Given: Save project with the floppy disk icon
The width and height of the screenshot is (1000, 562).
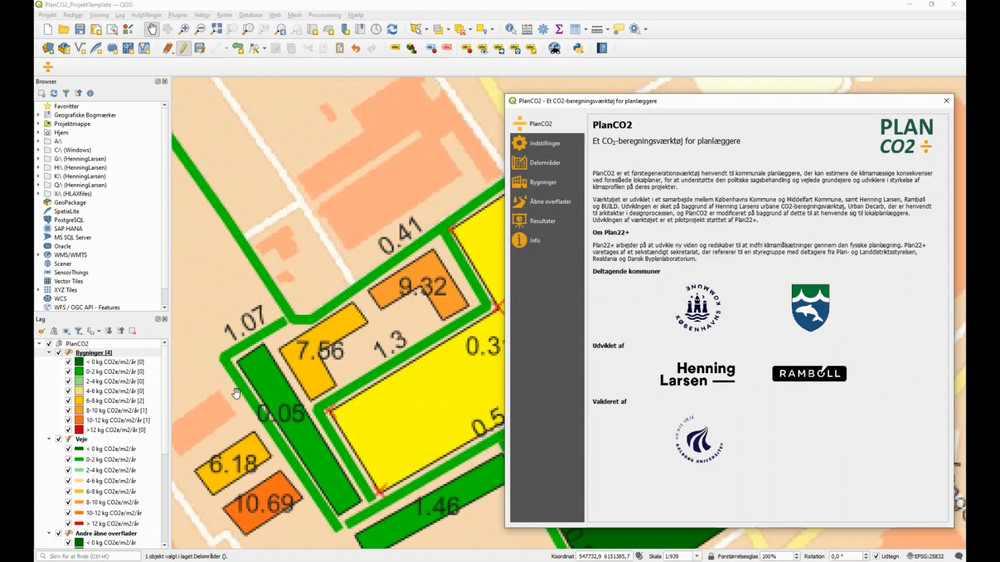Looking at the screenshot, I should pyautogui.click(x=80, y=29).
